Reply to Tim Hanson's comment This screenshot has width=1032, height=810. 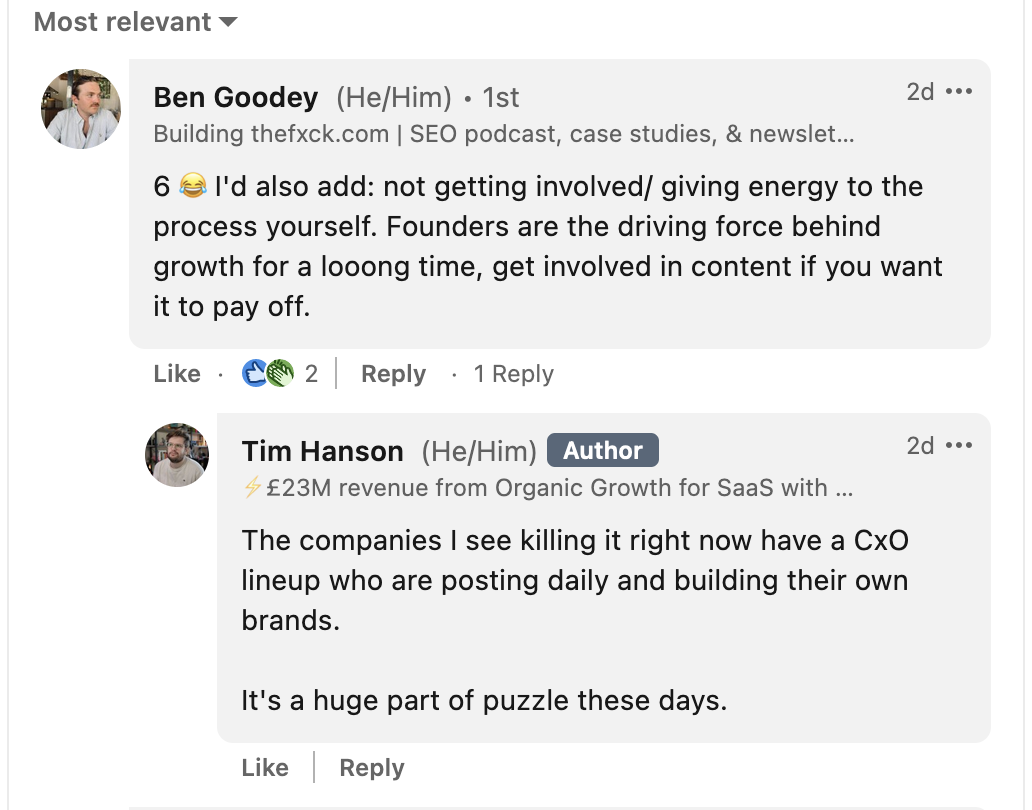pos(370,767)
